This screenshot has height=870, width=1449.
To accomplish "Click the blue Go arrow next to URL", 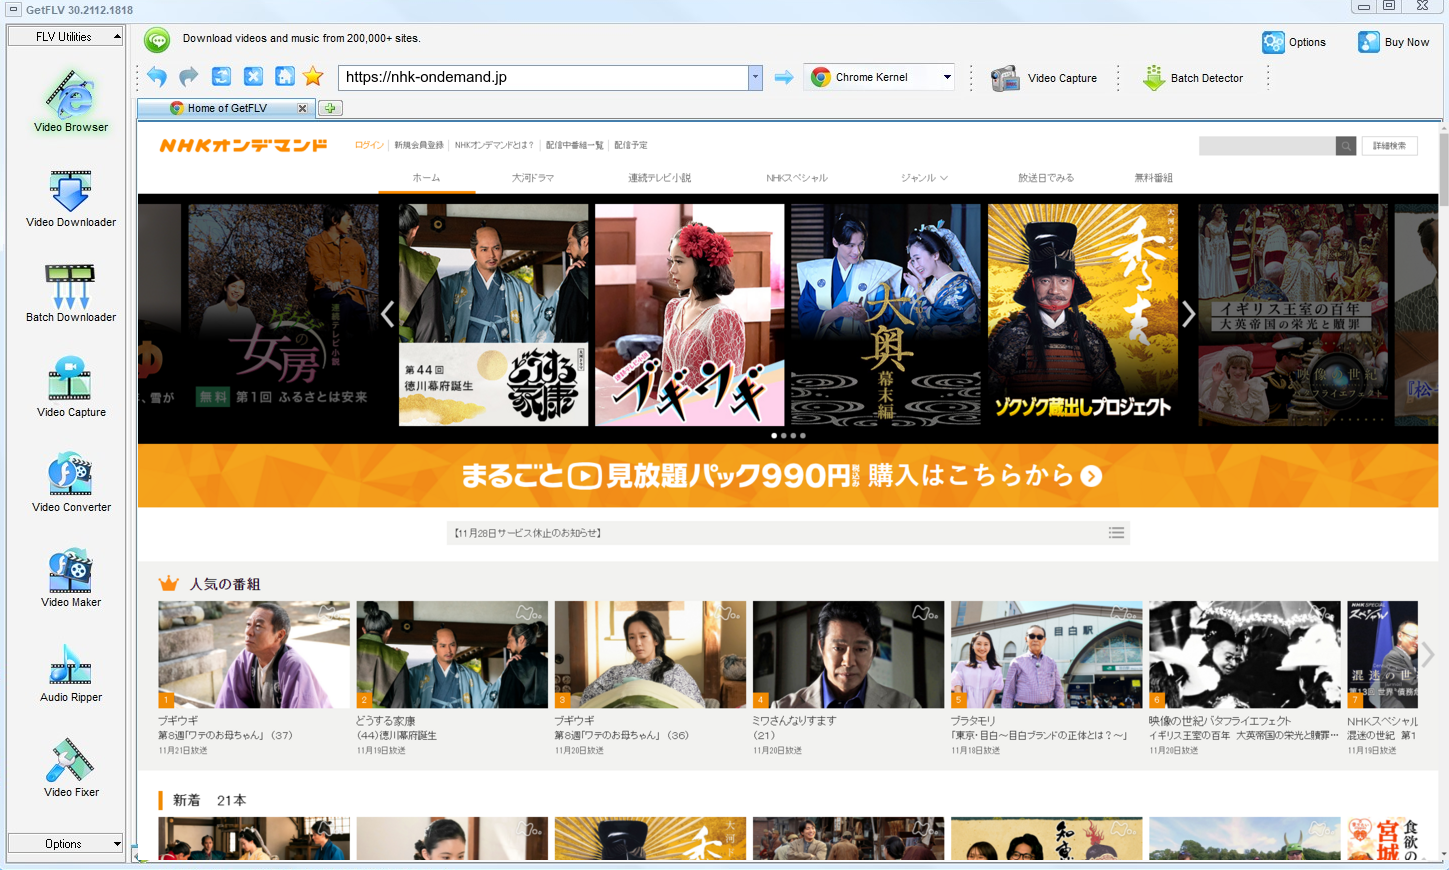I will (x=784, y=77).
